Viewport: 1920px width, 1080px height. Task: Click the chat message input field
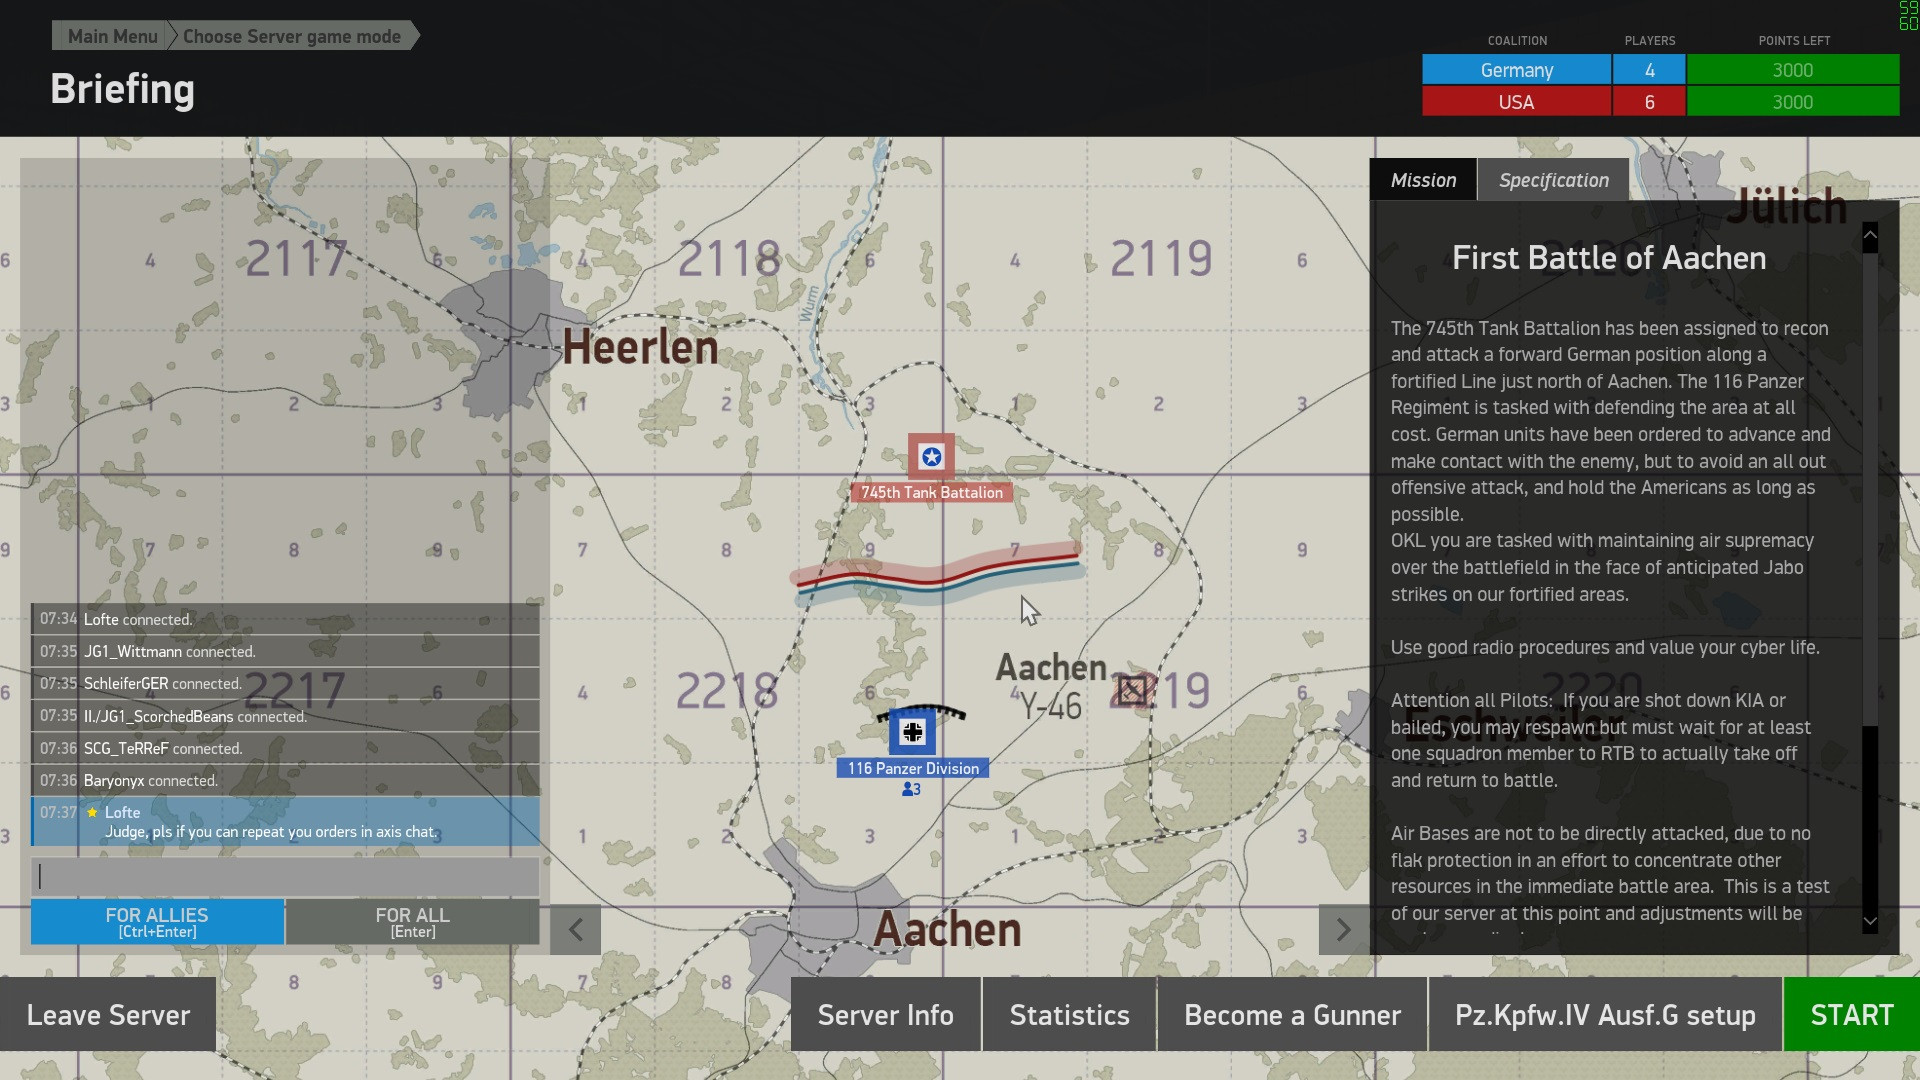[285, 877]
